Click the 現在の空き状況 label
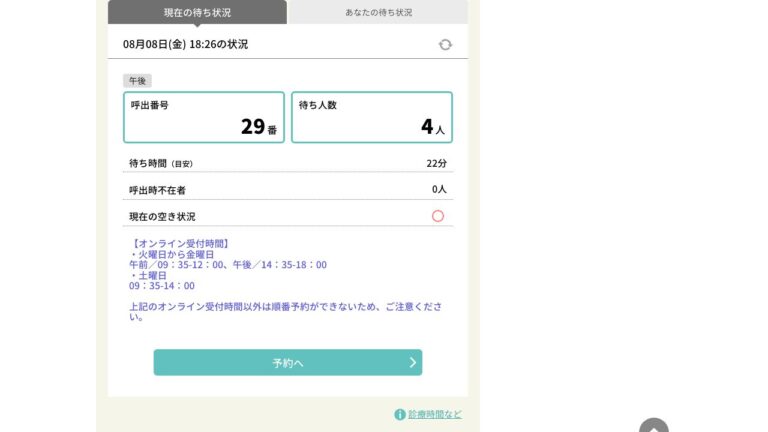 pyautogui.click(x=162, y=217)
